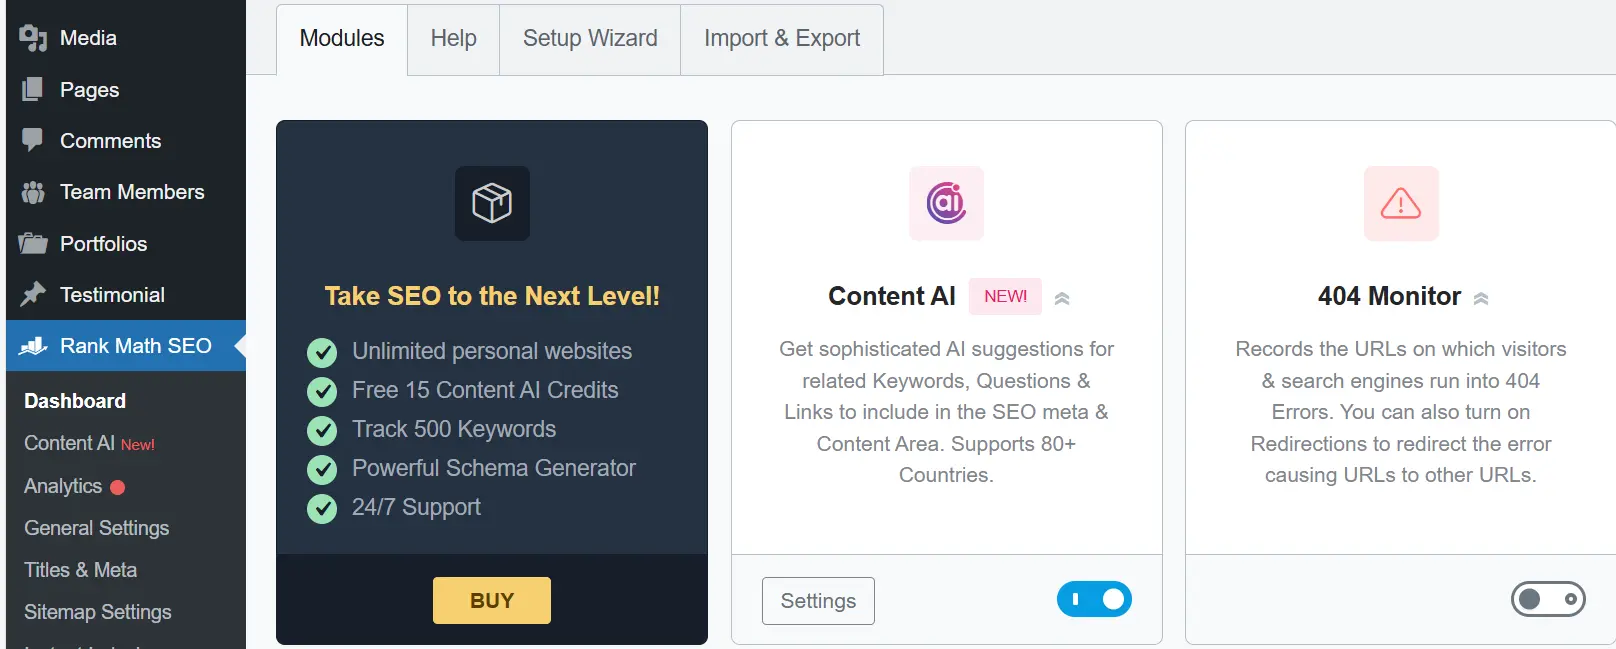Switch to the Setup Wizard tab
The width and height of the screenshot is (1616, 649).
pyautogui.click(x=590, y=39)
